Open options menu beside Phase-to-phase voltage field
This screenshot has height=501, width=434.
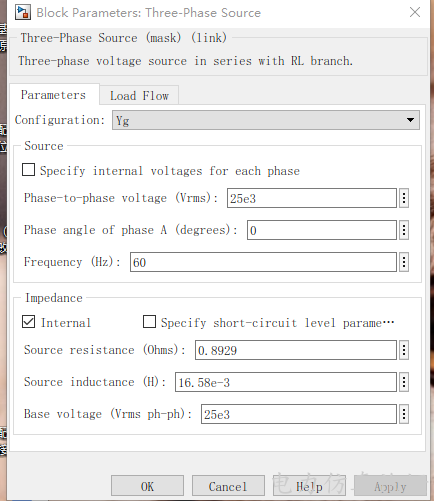[404, 198]
